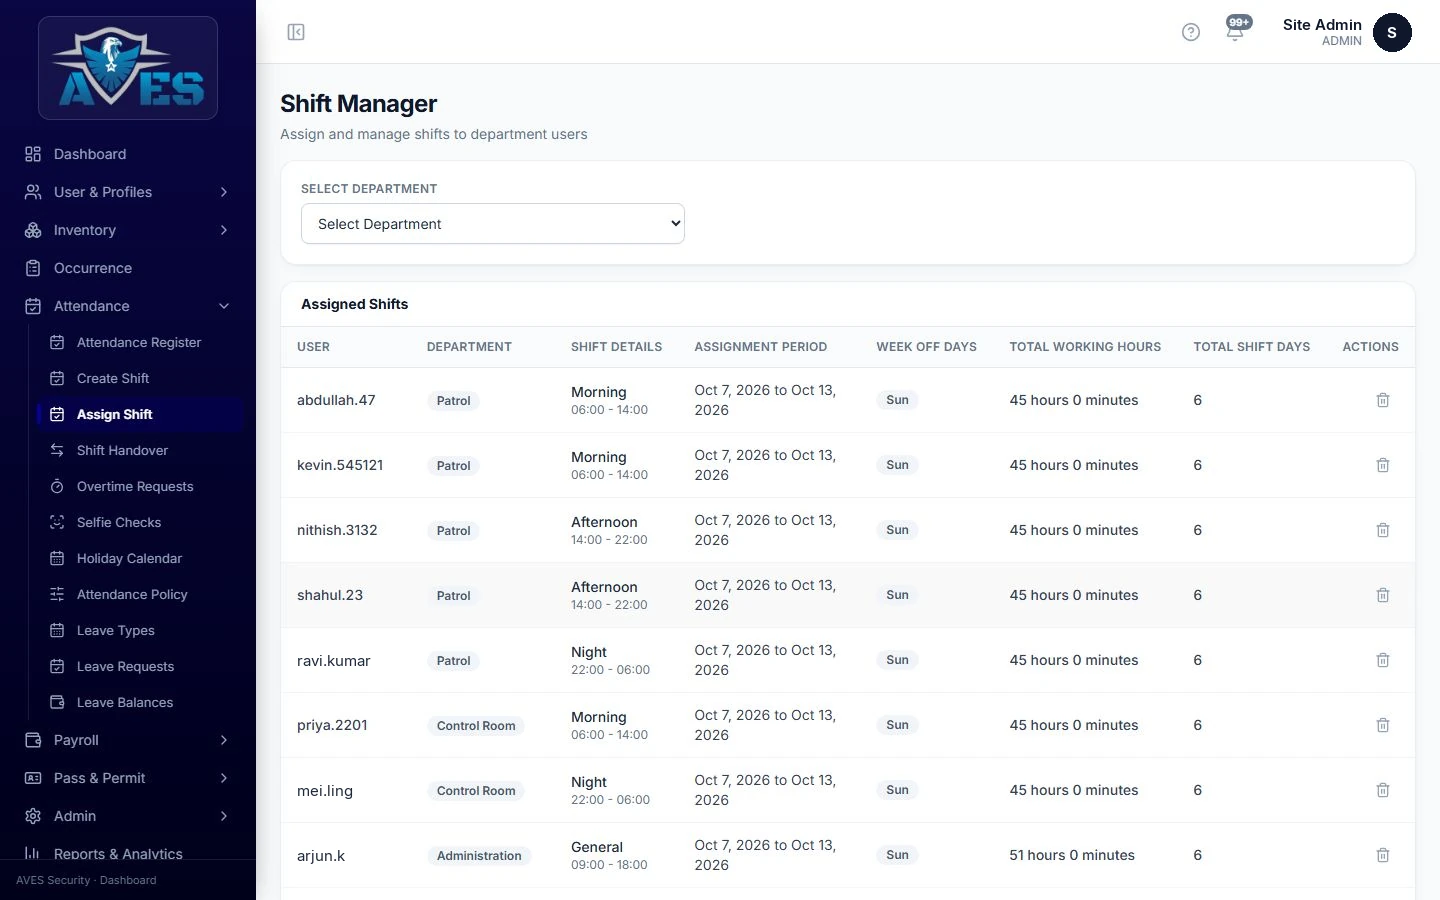Viewport: 1440px width, 900px height.
Task: Expand Pass & Permit submenu chevron
Action: (x=224, y=778)
